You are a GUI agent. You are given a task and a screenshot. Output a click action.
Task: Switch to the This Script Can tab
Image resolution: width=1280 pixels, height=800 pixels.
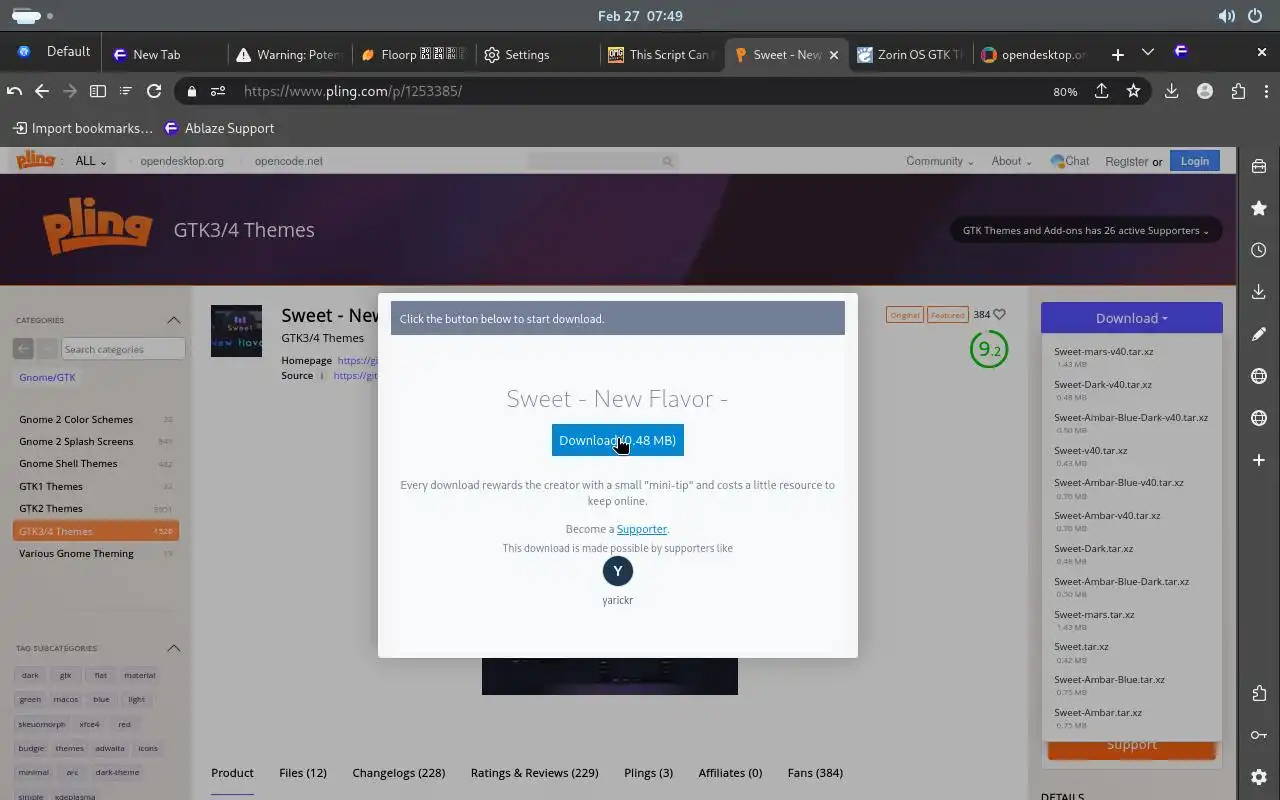[x=664, y=55]
